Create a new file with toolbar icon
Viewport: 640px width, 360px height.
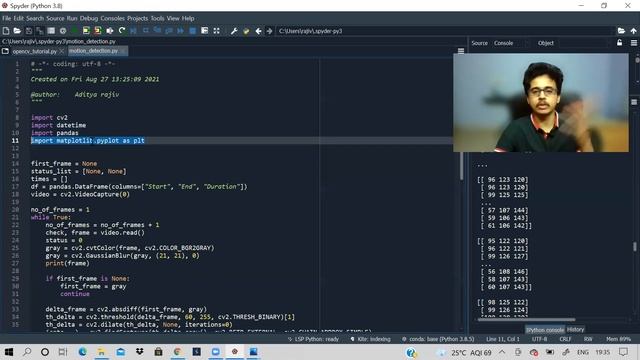(6, 31)
